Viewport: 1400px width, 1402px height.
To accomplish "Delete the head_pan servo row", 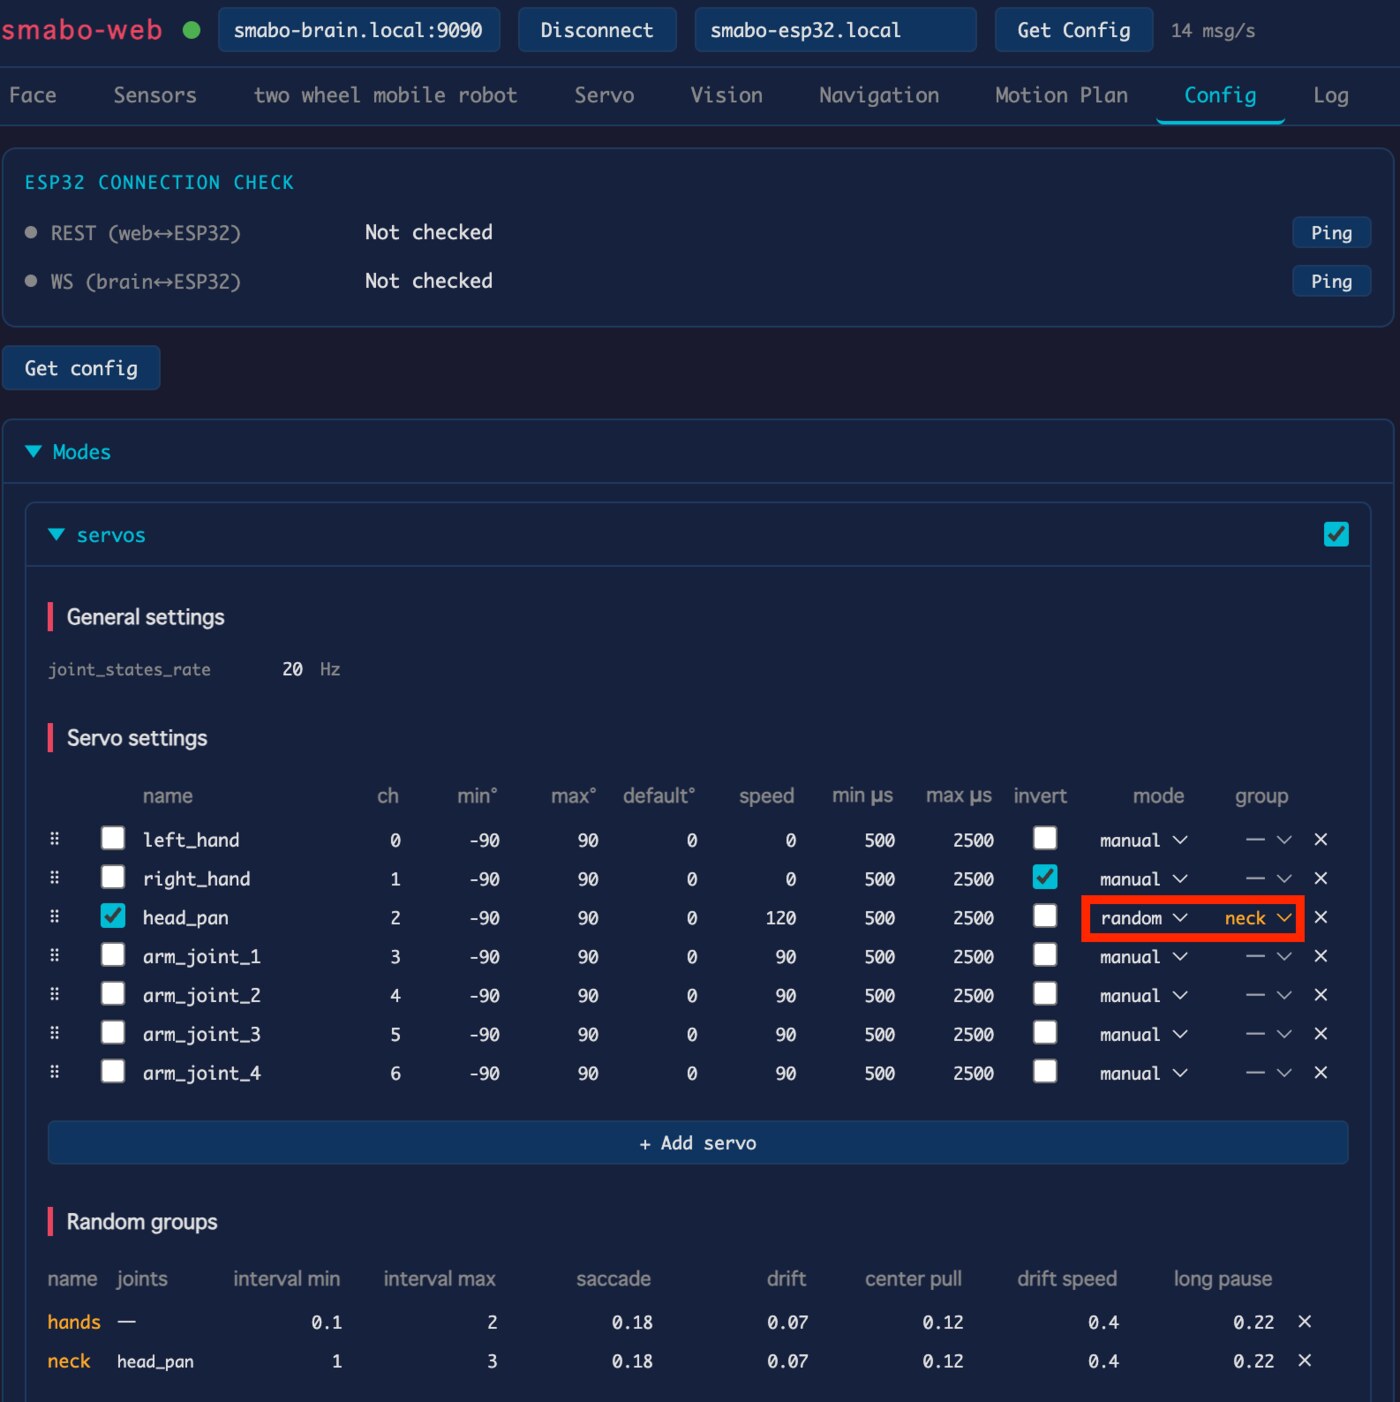I will 1320,918.
